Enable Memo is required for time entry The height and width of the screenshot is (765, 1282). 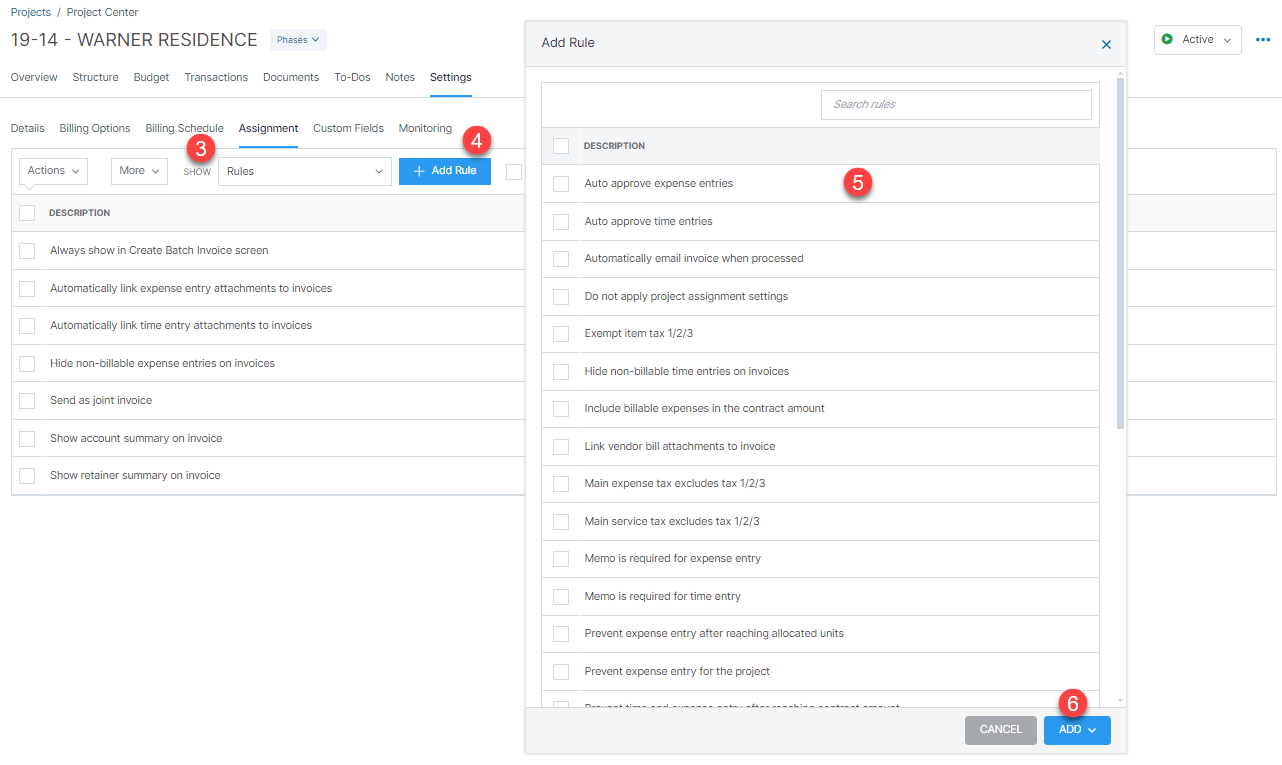coord(560,596)
